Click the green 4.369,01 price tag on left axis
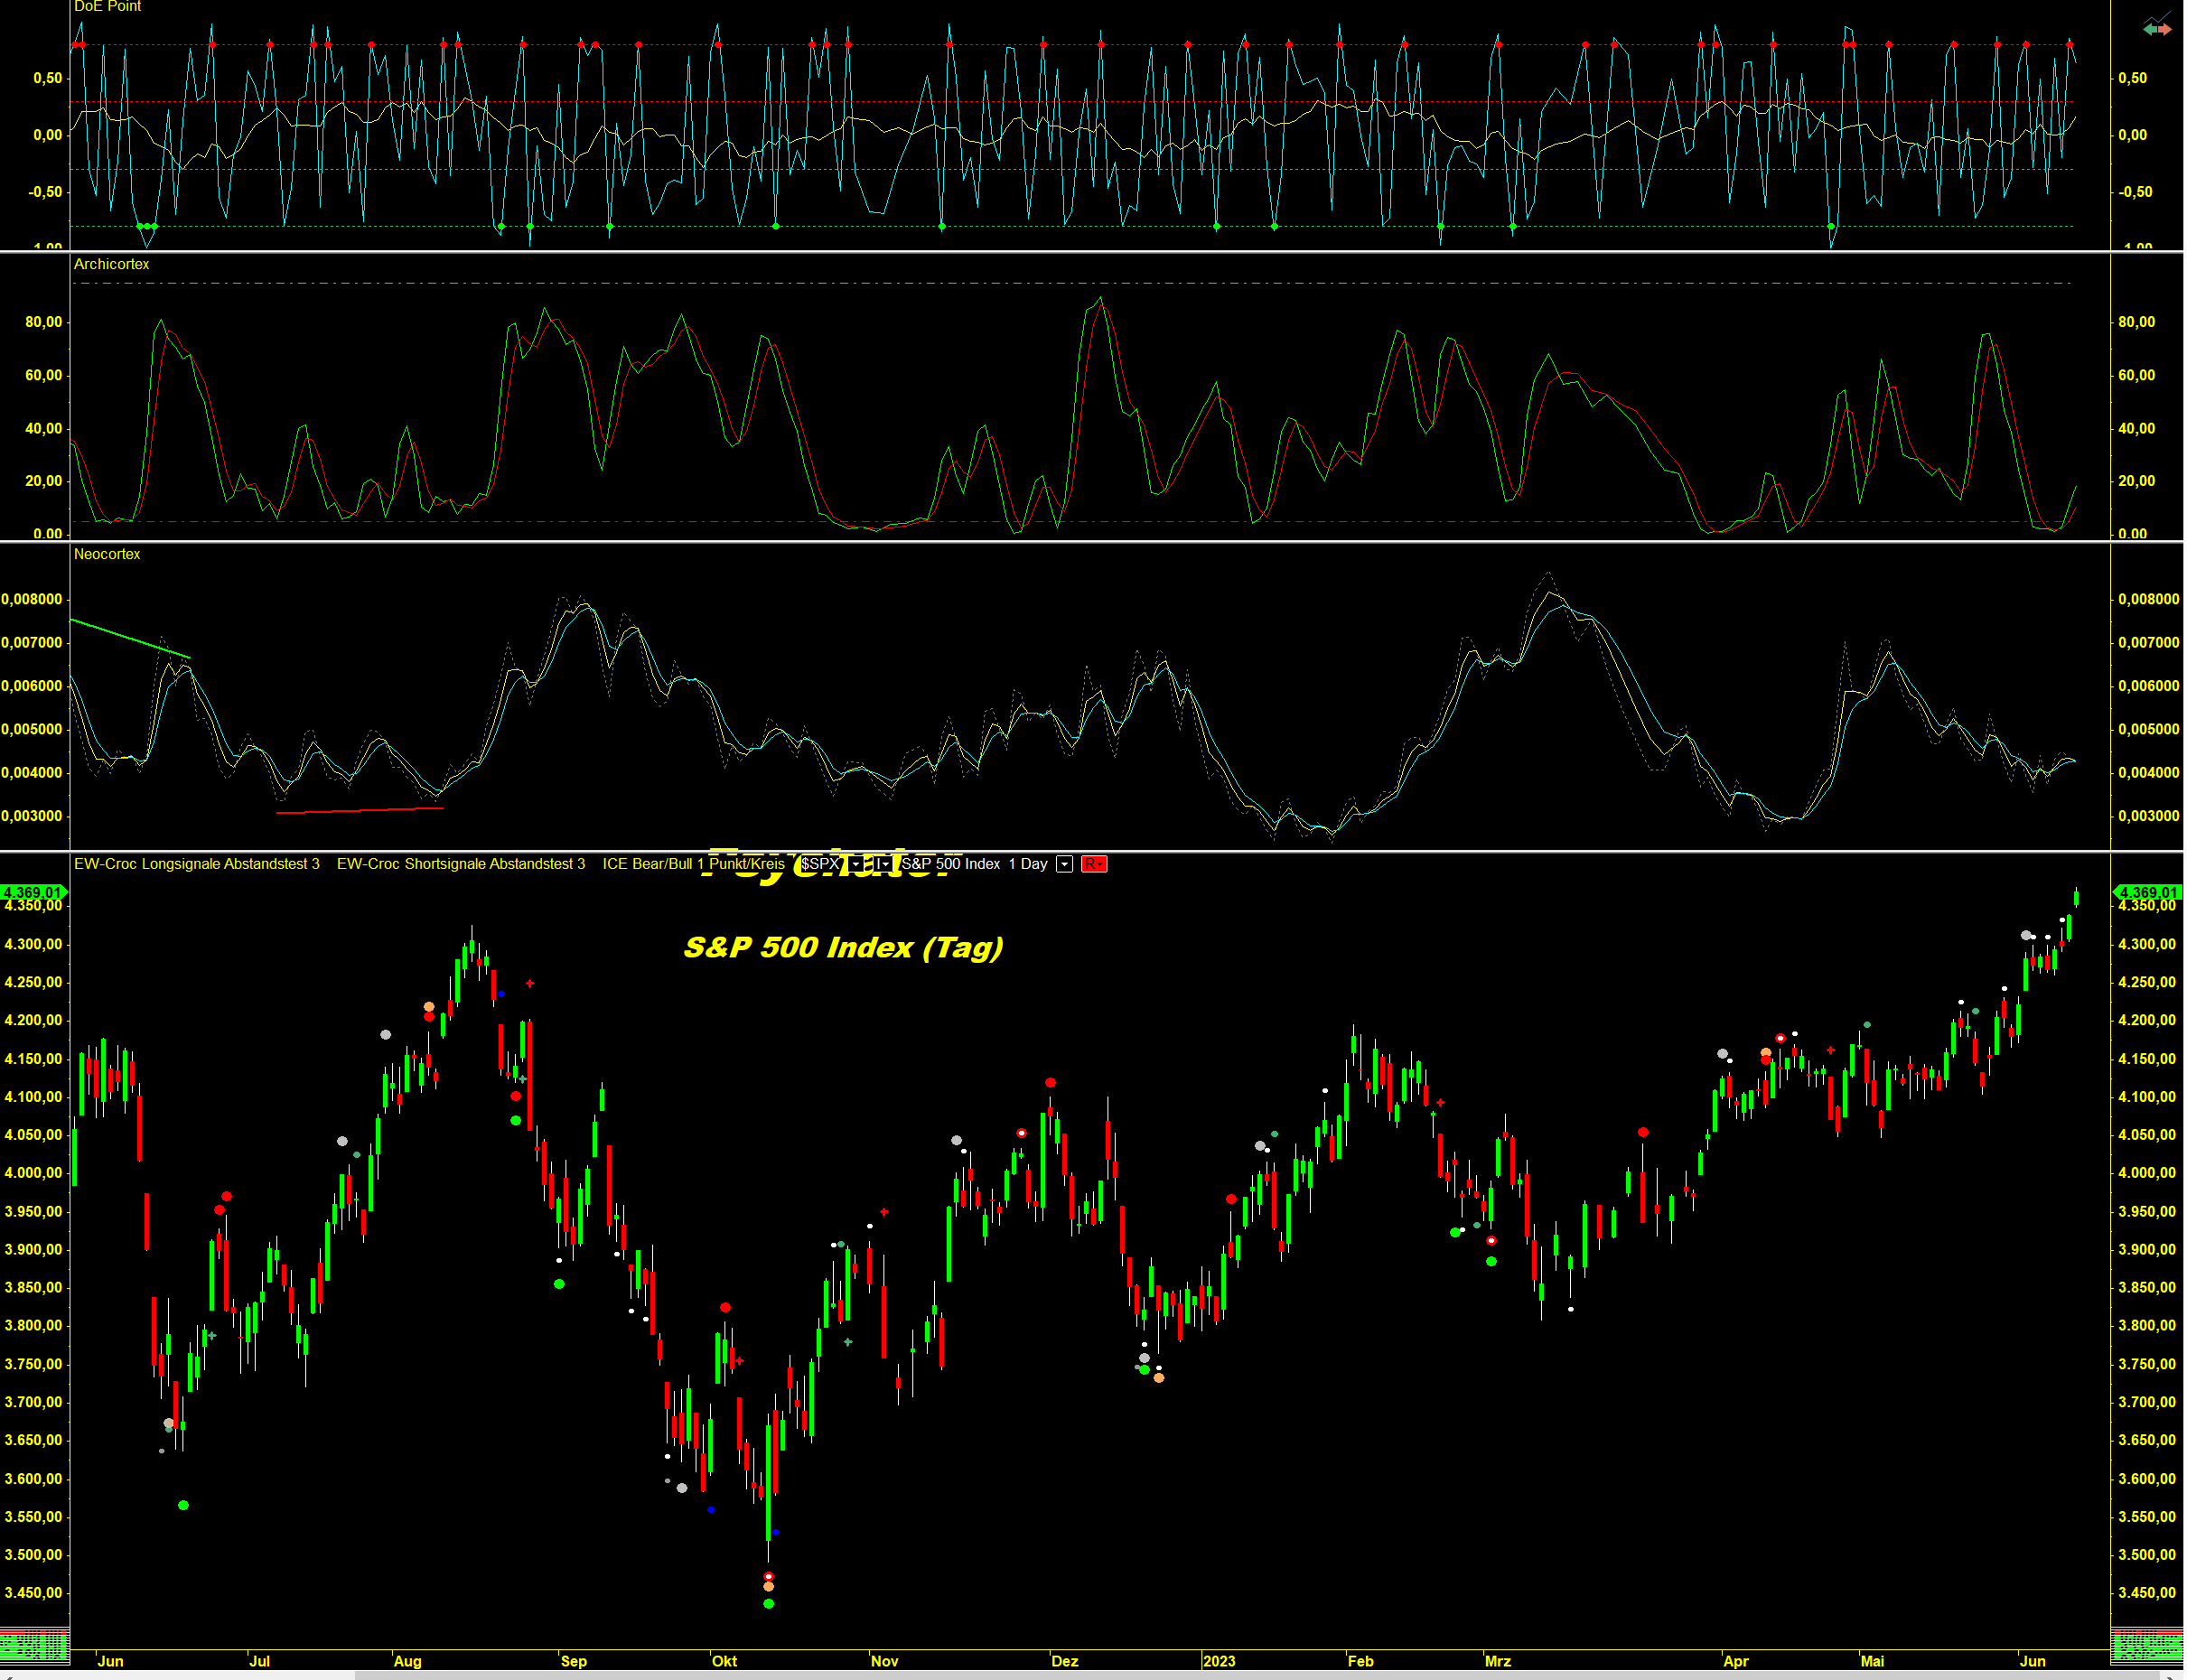 click(x=33, y=892)
